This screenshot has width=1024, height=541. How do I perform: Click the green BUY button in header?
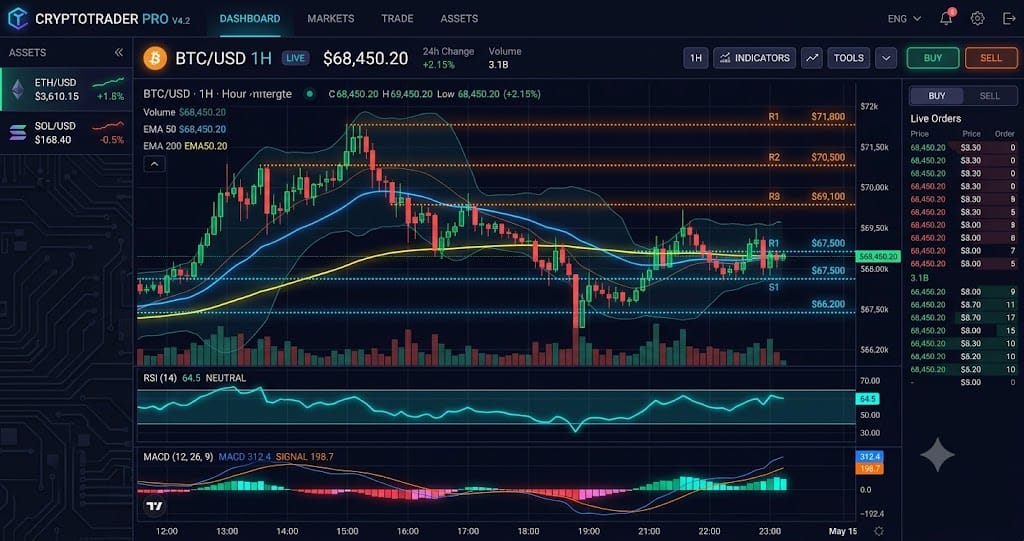pos(933,58)
